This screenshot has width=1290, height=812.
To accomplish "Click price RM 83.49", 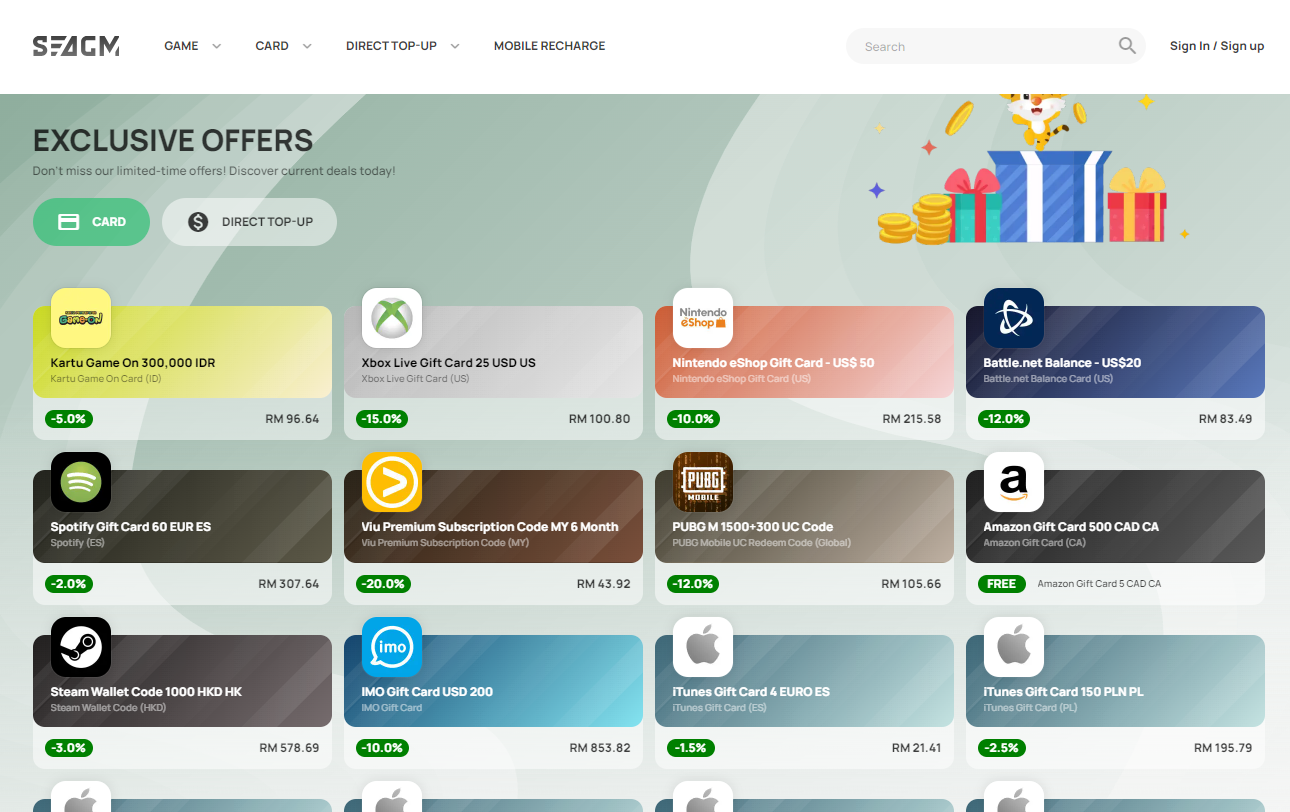I will pyautogui.click(x=1225, y=419).
